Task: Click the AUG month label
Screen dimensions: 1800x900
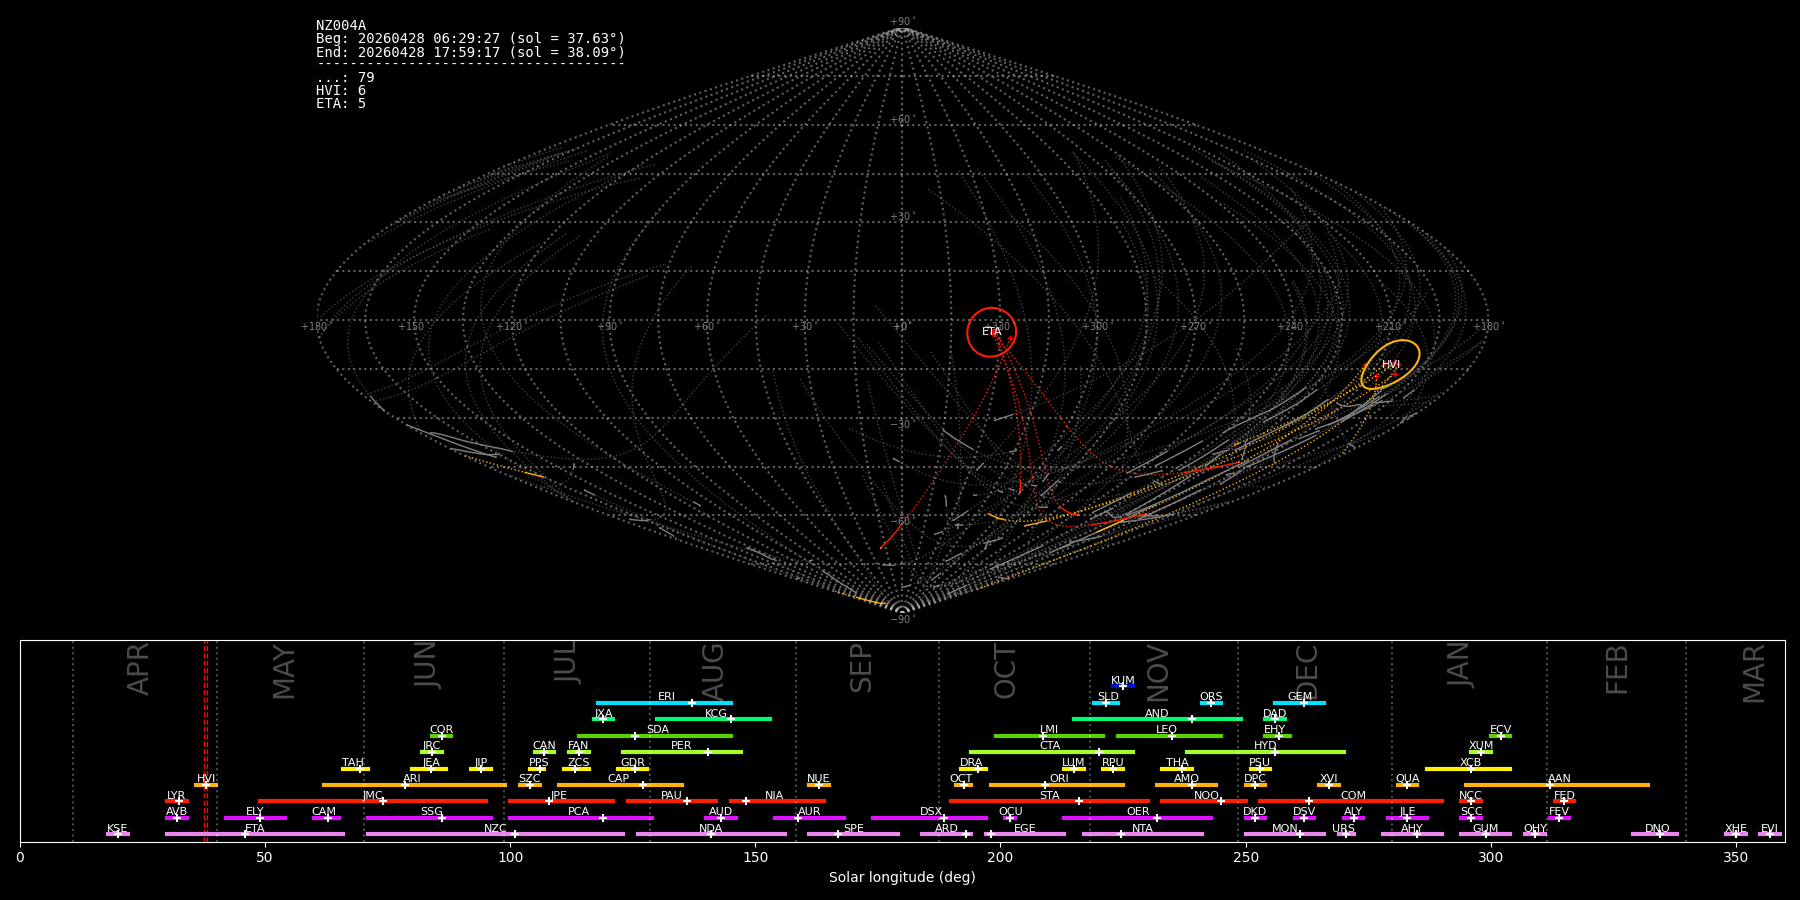Action: [712, 670]
